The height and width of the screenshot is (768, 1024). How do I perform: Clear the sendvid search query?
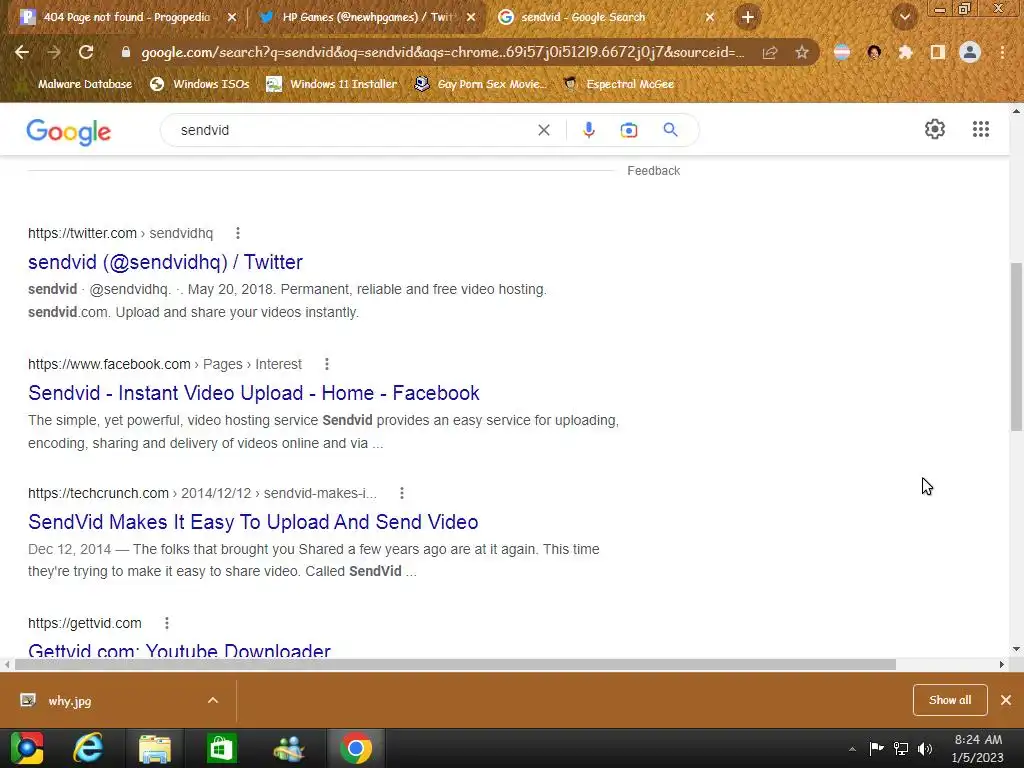[x=543, y=130]
